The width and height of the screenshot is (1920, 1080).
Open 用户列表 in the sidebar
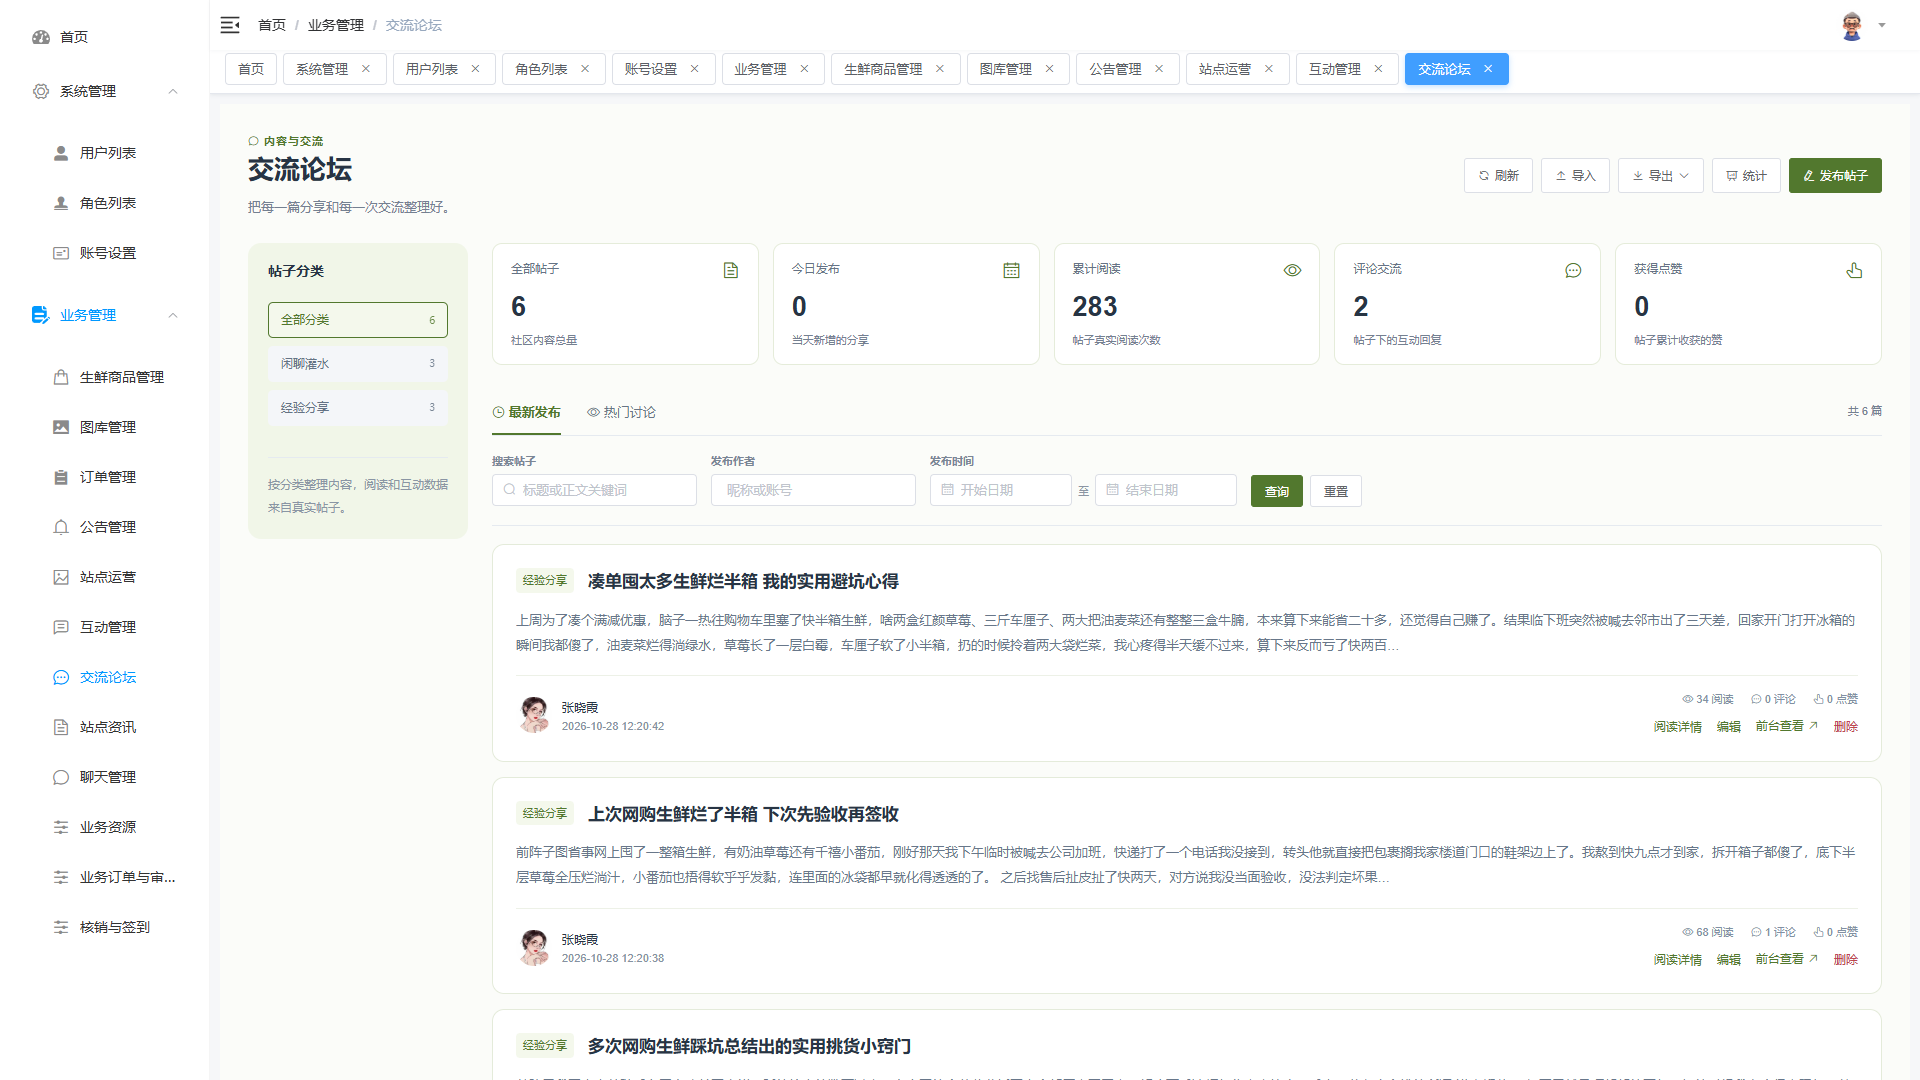(x=108, y=153)
